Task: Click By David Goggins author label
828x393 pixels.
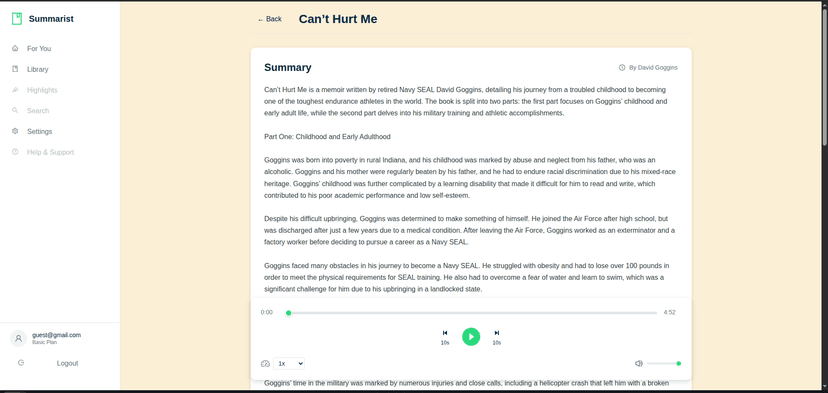Action: tap(653, 68)
